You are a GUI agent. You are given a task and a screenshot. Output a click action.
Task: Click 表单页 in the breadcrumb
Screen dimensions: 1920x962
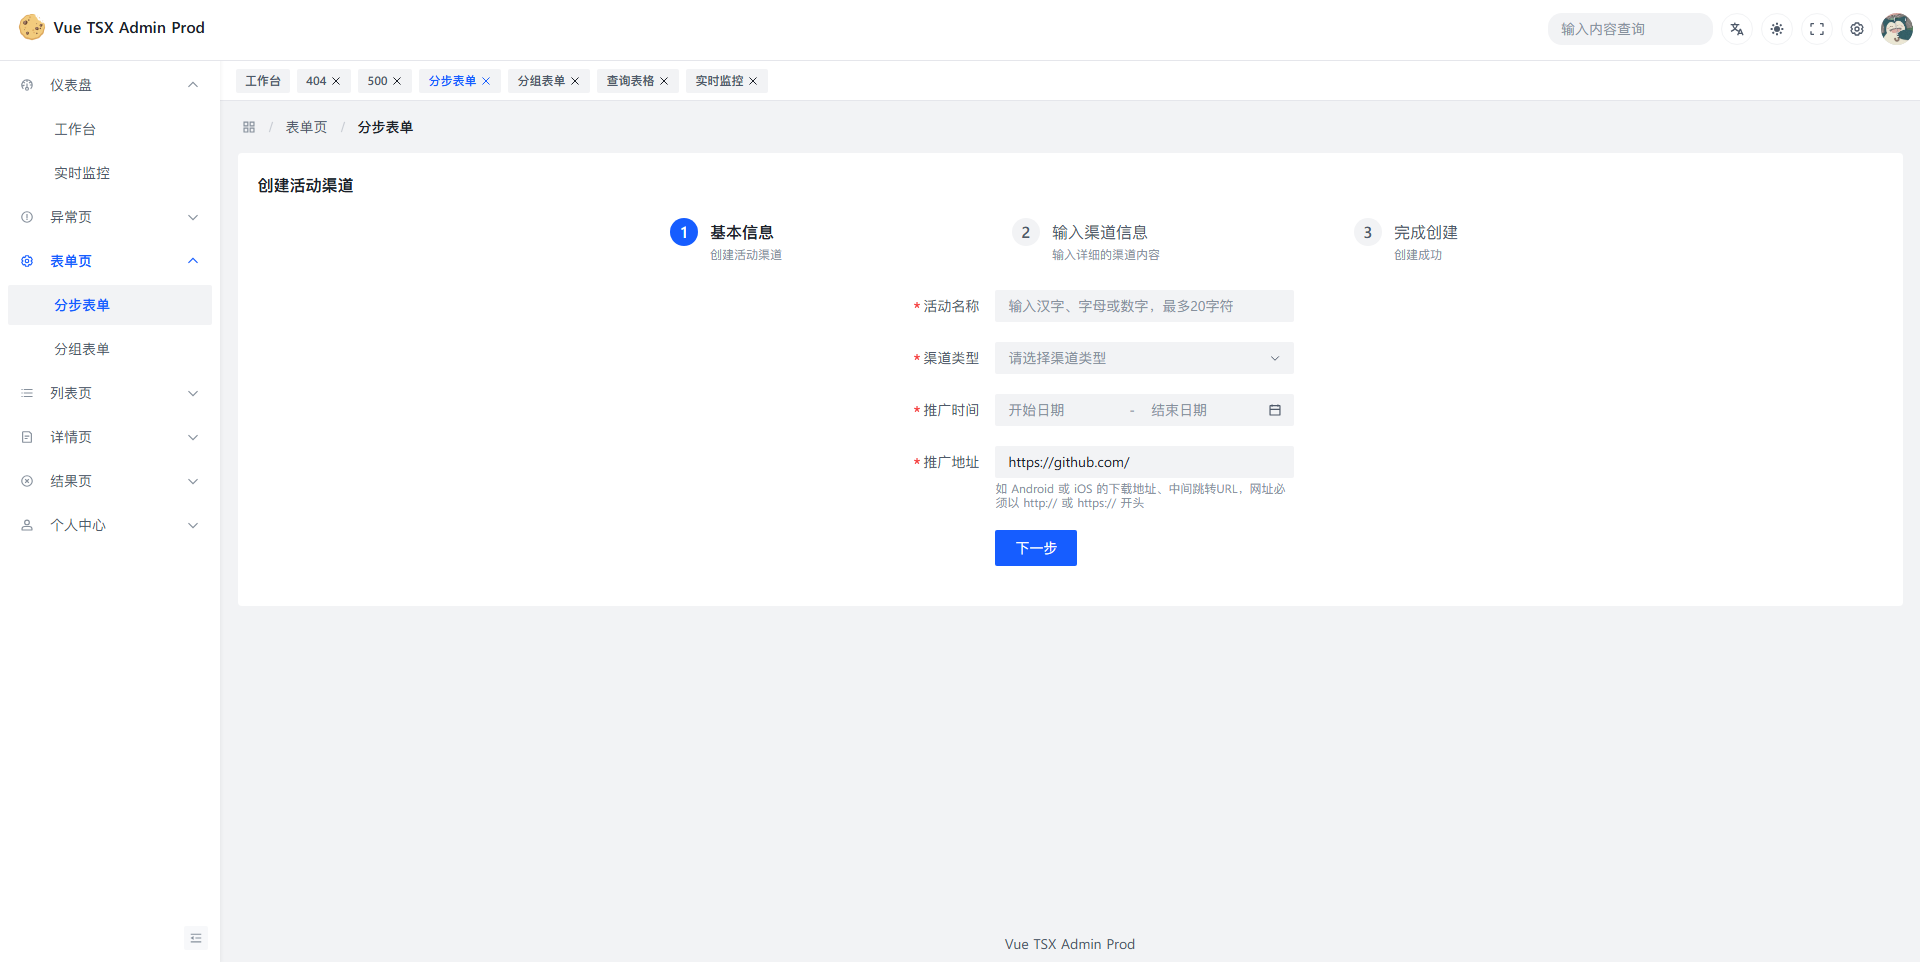[306, 127]
